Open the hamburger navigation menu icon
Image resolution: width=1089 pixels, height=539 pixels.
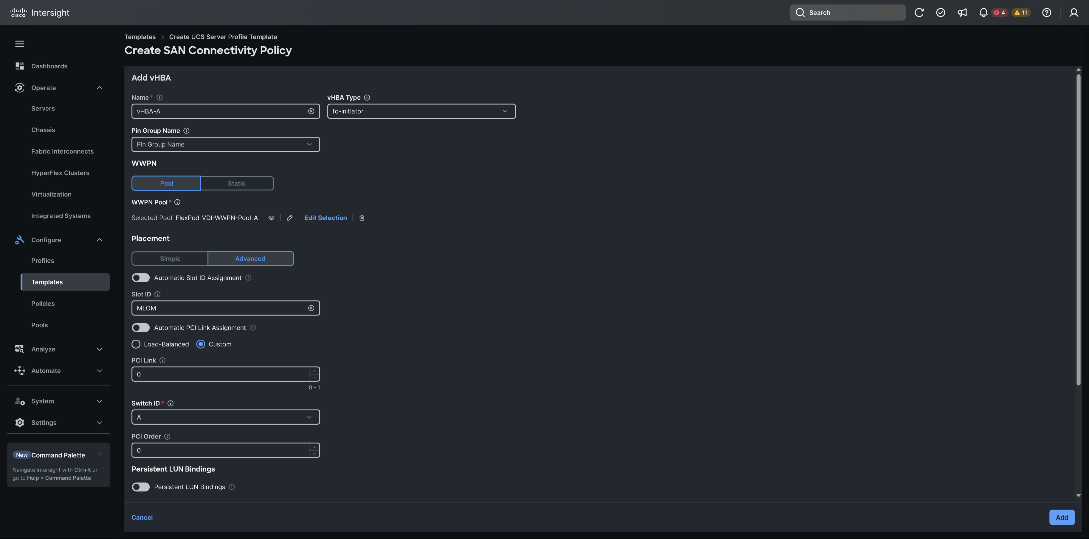tap(19, 44)
